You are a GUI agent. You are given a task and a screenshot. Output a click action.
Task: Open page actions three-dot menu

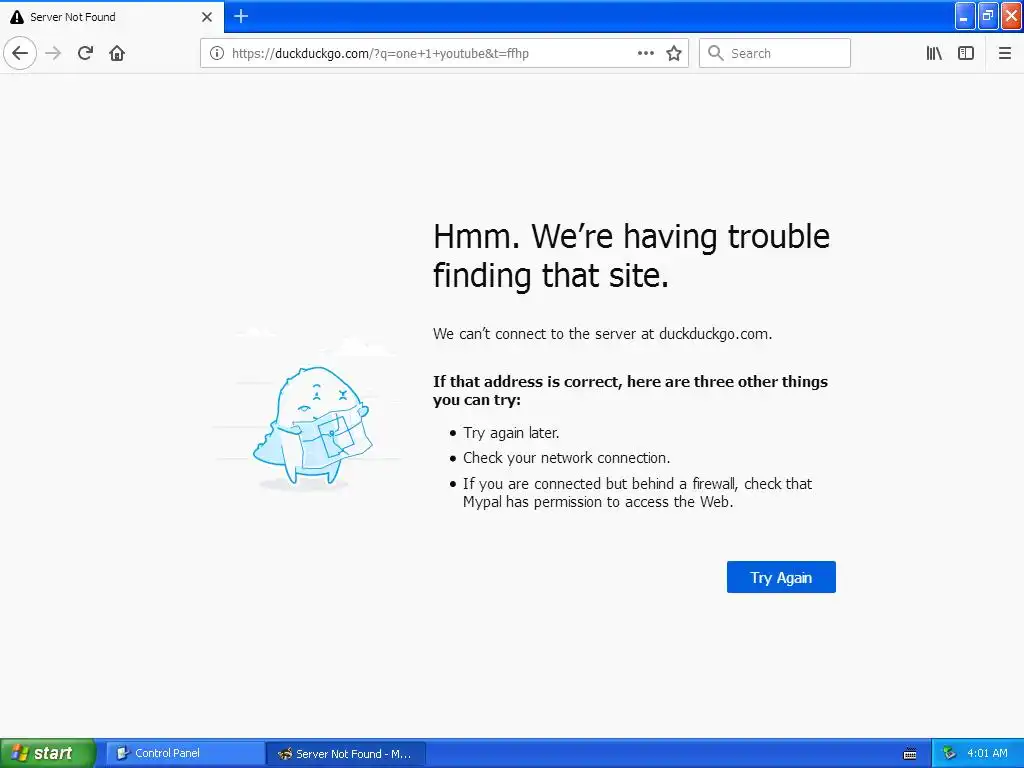645,53
